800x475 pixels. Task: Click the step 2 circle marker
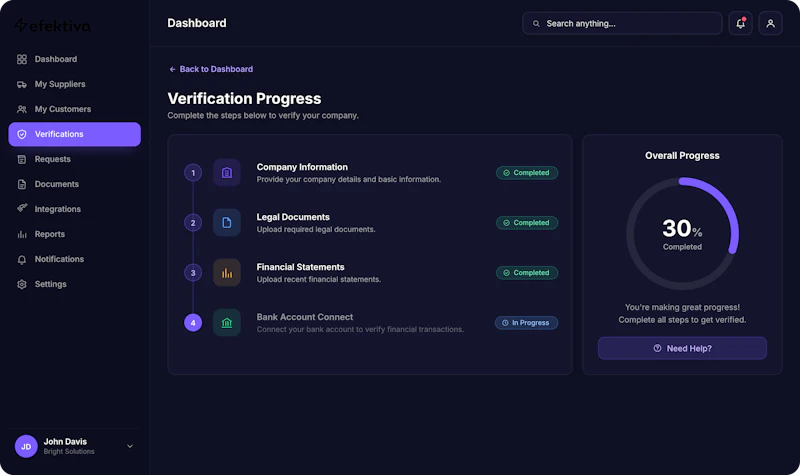[193, 222]
